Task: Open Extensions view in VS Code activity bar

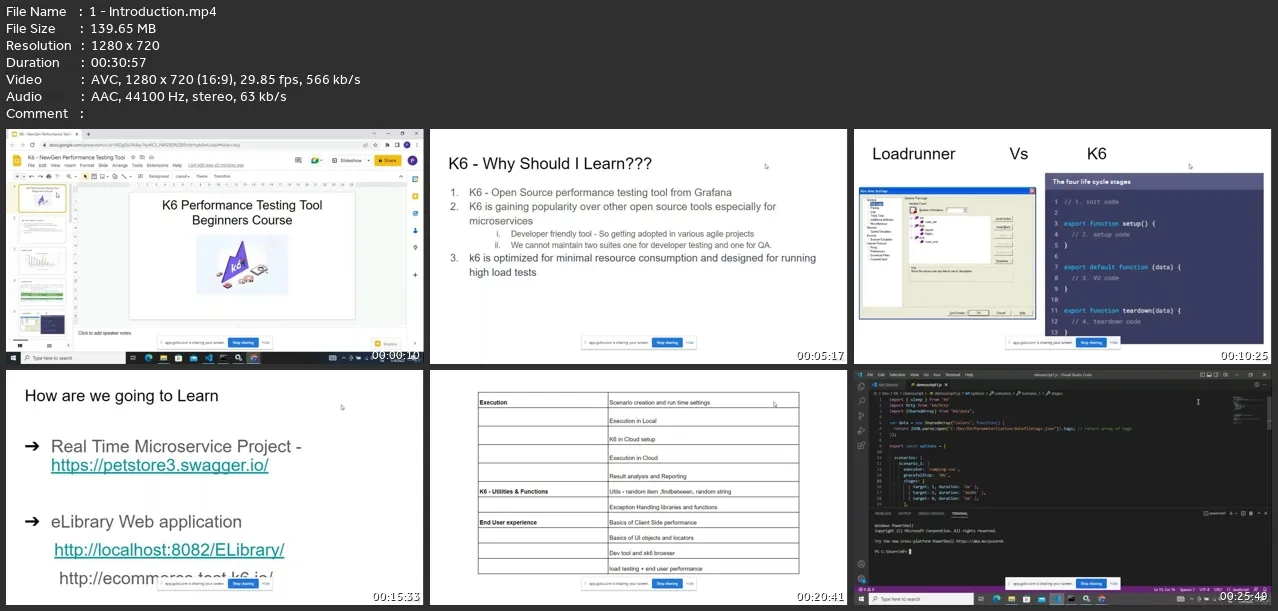Action: coord(861,446)
